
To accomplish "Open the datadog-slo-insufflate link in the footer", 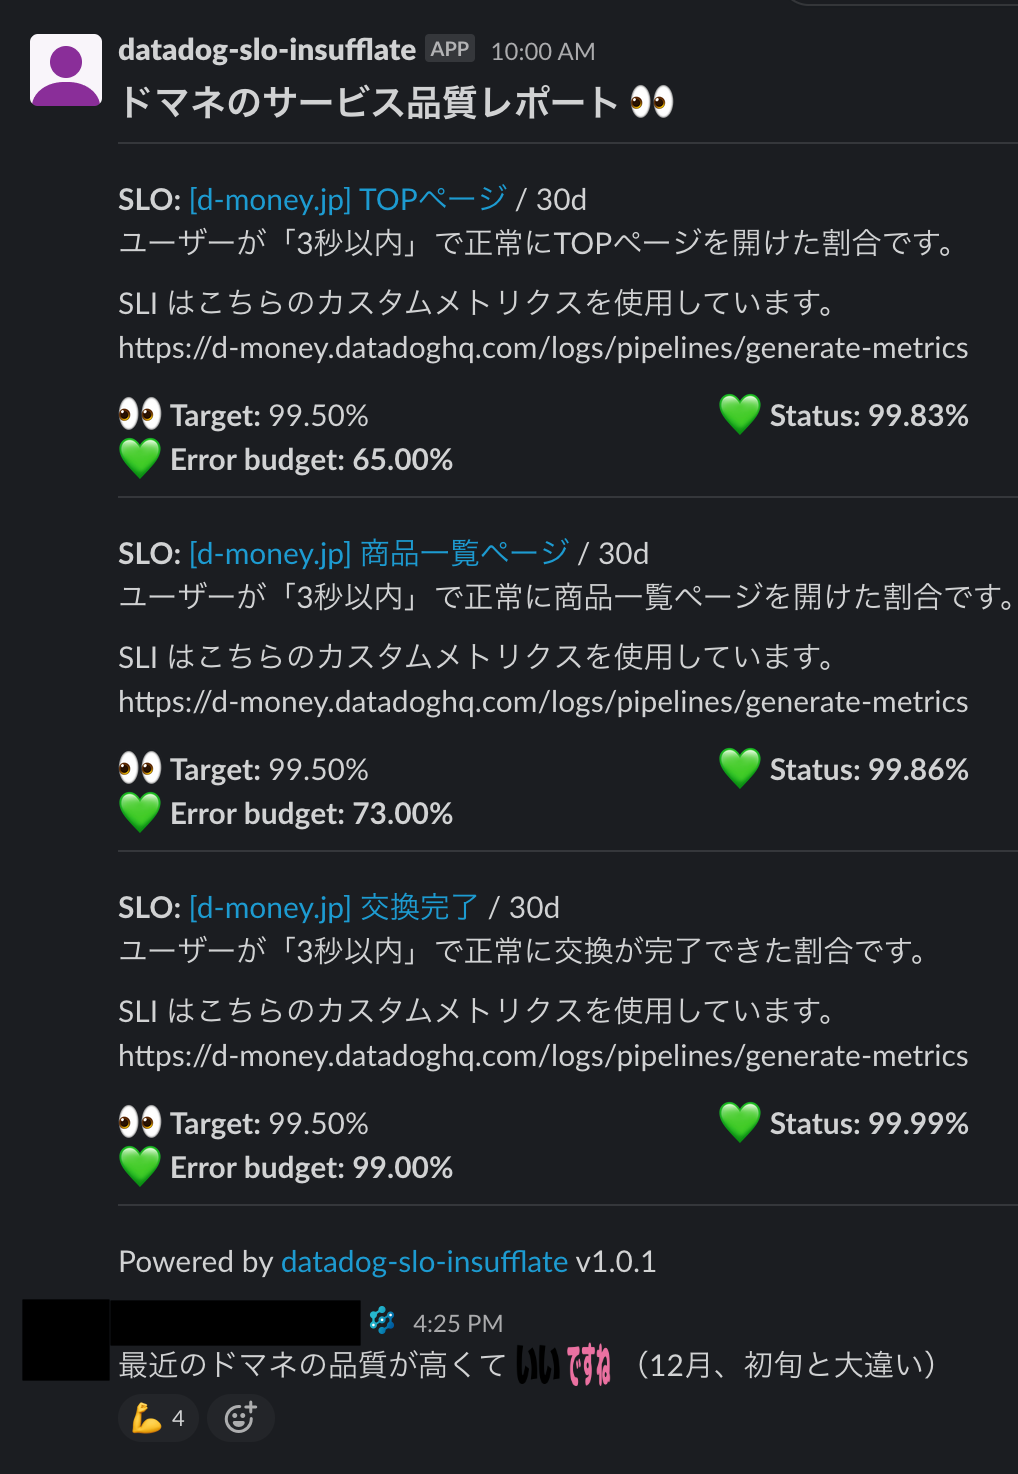I will [x=424, y=1261].
